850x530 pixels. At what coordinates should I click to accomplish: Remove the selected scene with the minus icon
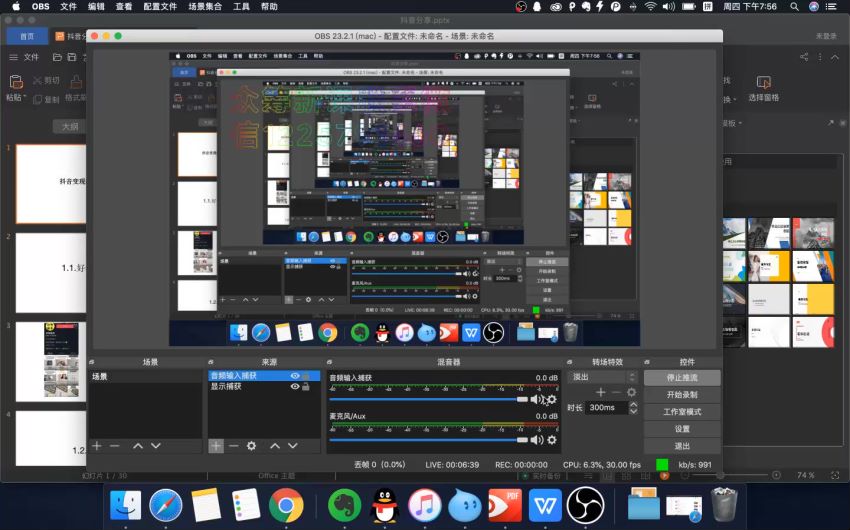pyautogui.click(x=114, y=445)
